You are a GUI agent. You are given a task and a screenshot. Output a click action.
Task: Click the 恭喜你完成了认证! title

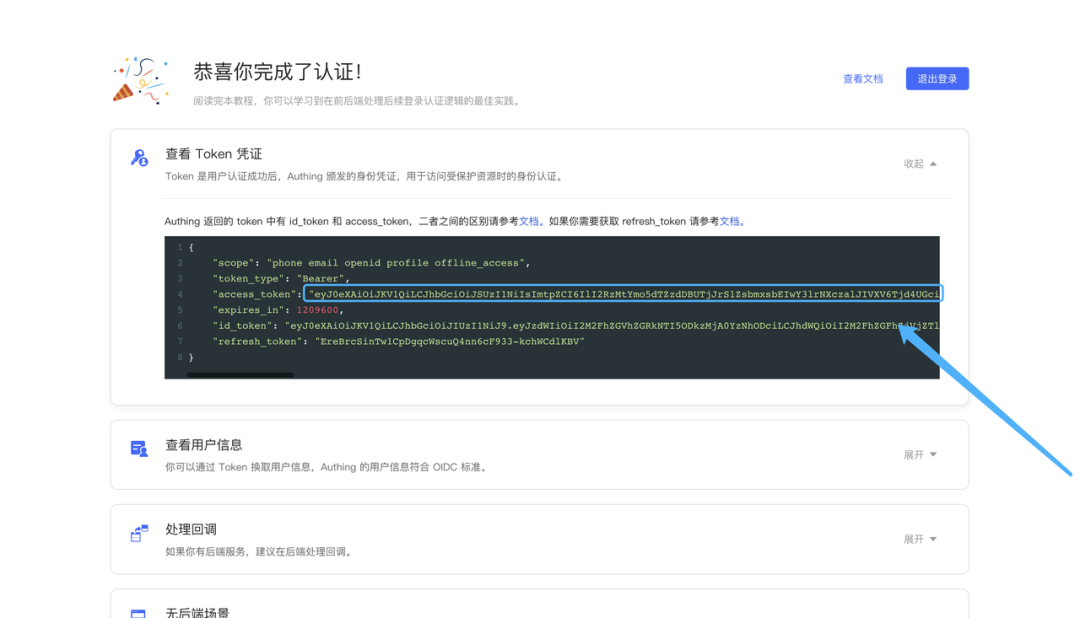[278, 72]
